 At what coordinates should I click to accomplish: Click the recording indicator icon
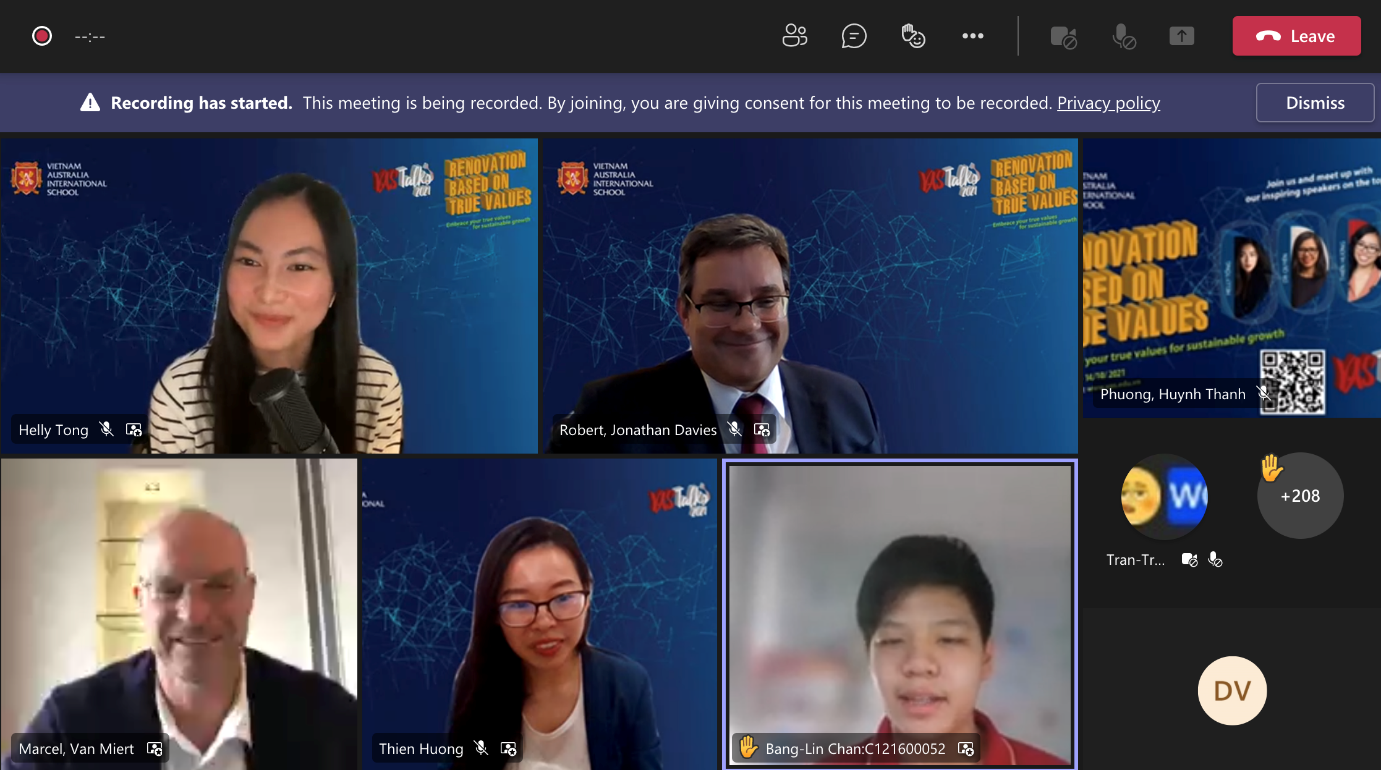[42, 36]
